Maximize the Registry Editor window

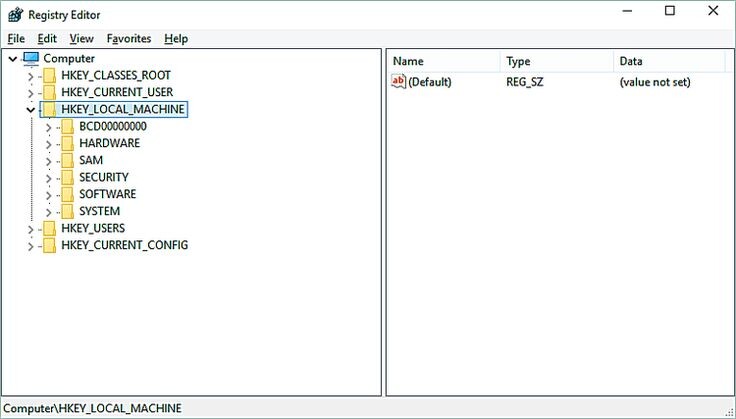click(670, 11)
